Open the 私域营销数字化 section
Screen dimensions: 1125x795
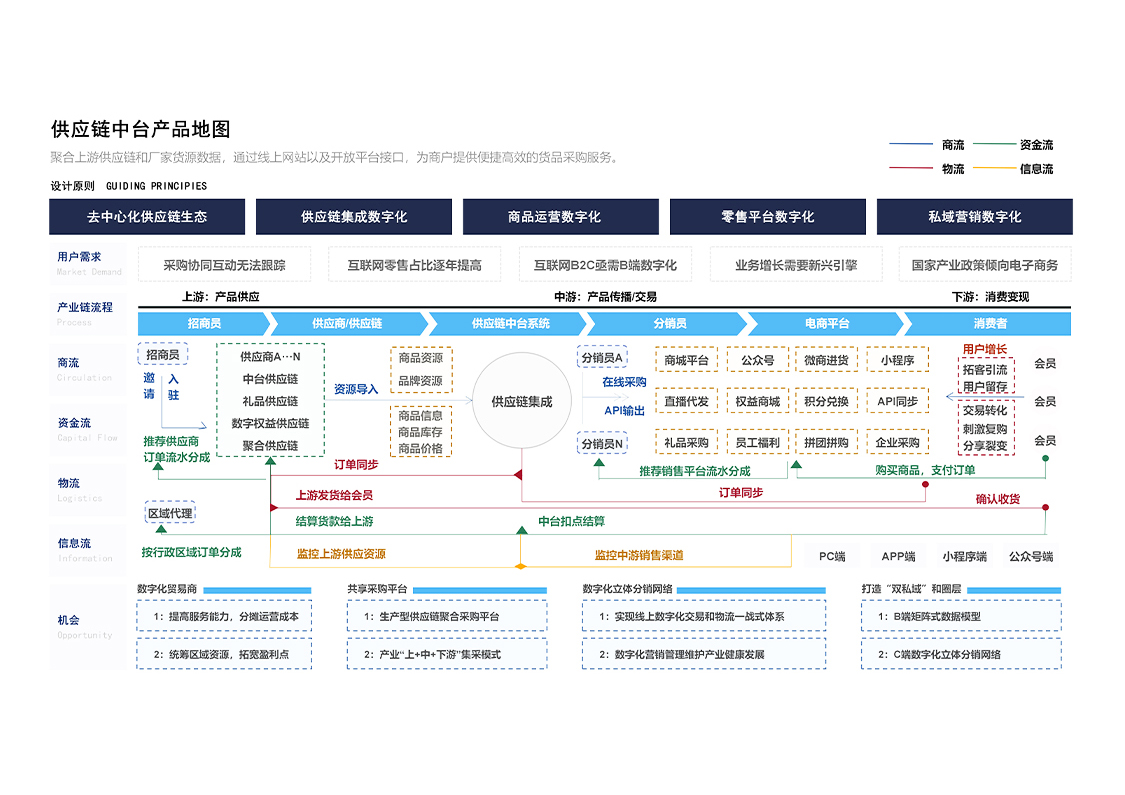click(975, 216)
